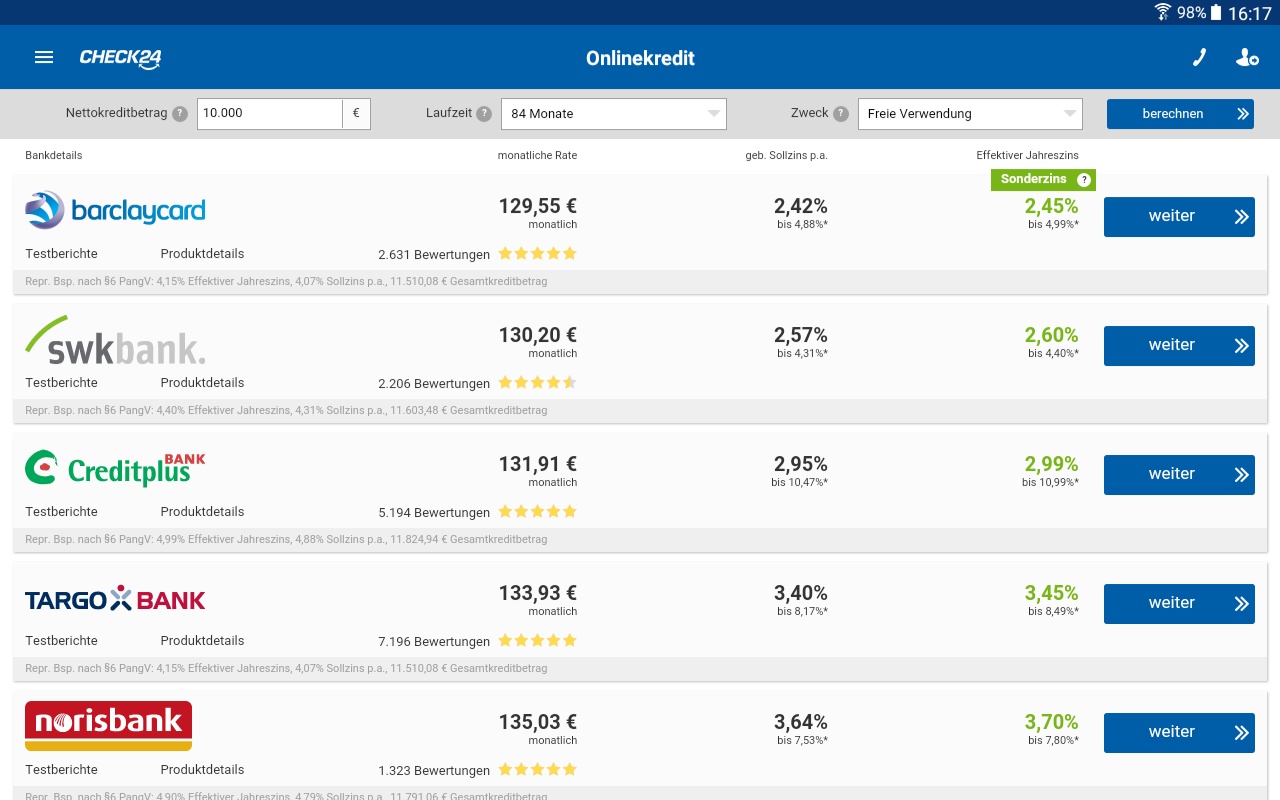Open swkbank Testberichte
Screen dimensions: 1280x800
[x=61, y=383]
